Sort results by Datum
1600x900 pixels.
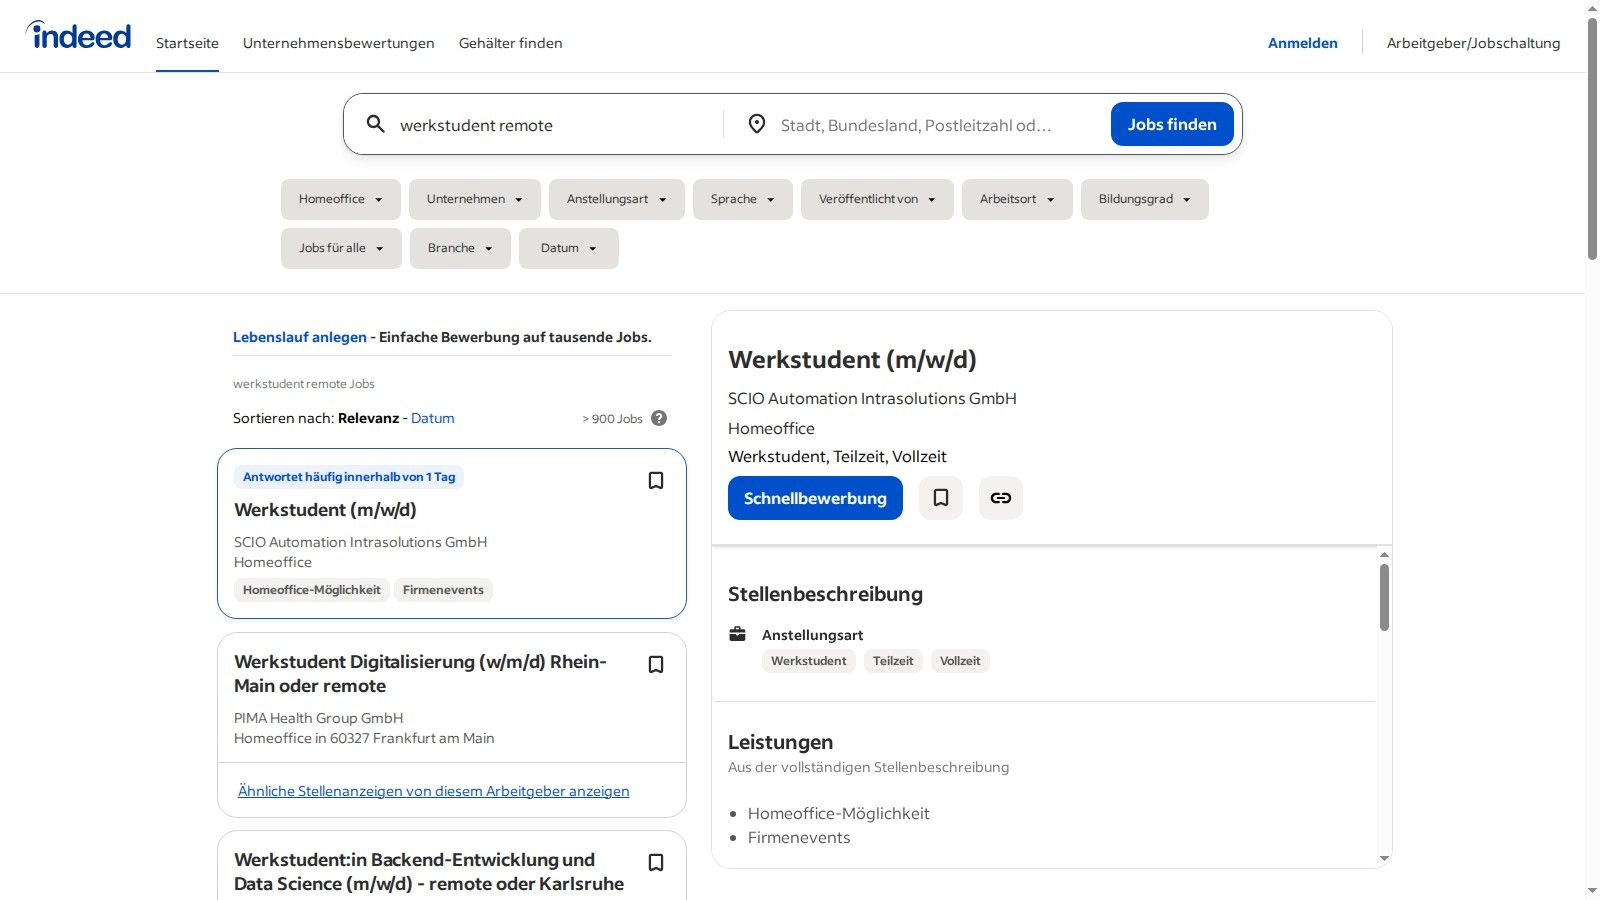point(432,418)
